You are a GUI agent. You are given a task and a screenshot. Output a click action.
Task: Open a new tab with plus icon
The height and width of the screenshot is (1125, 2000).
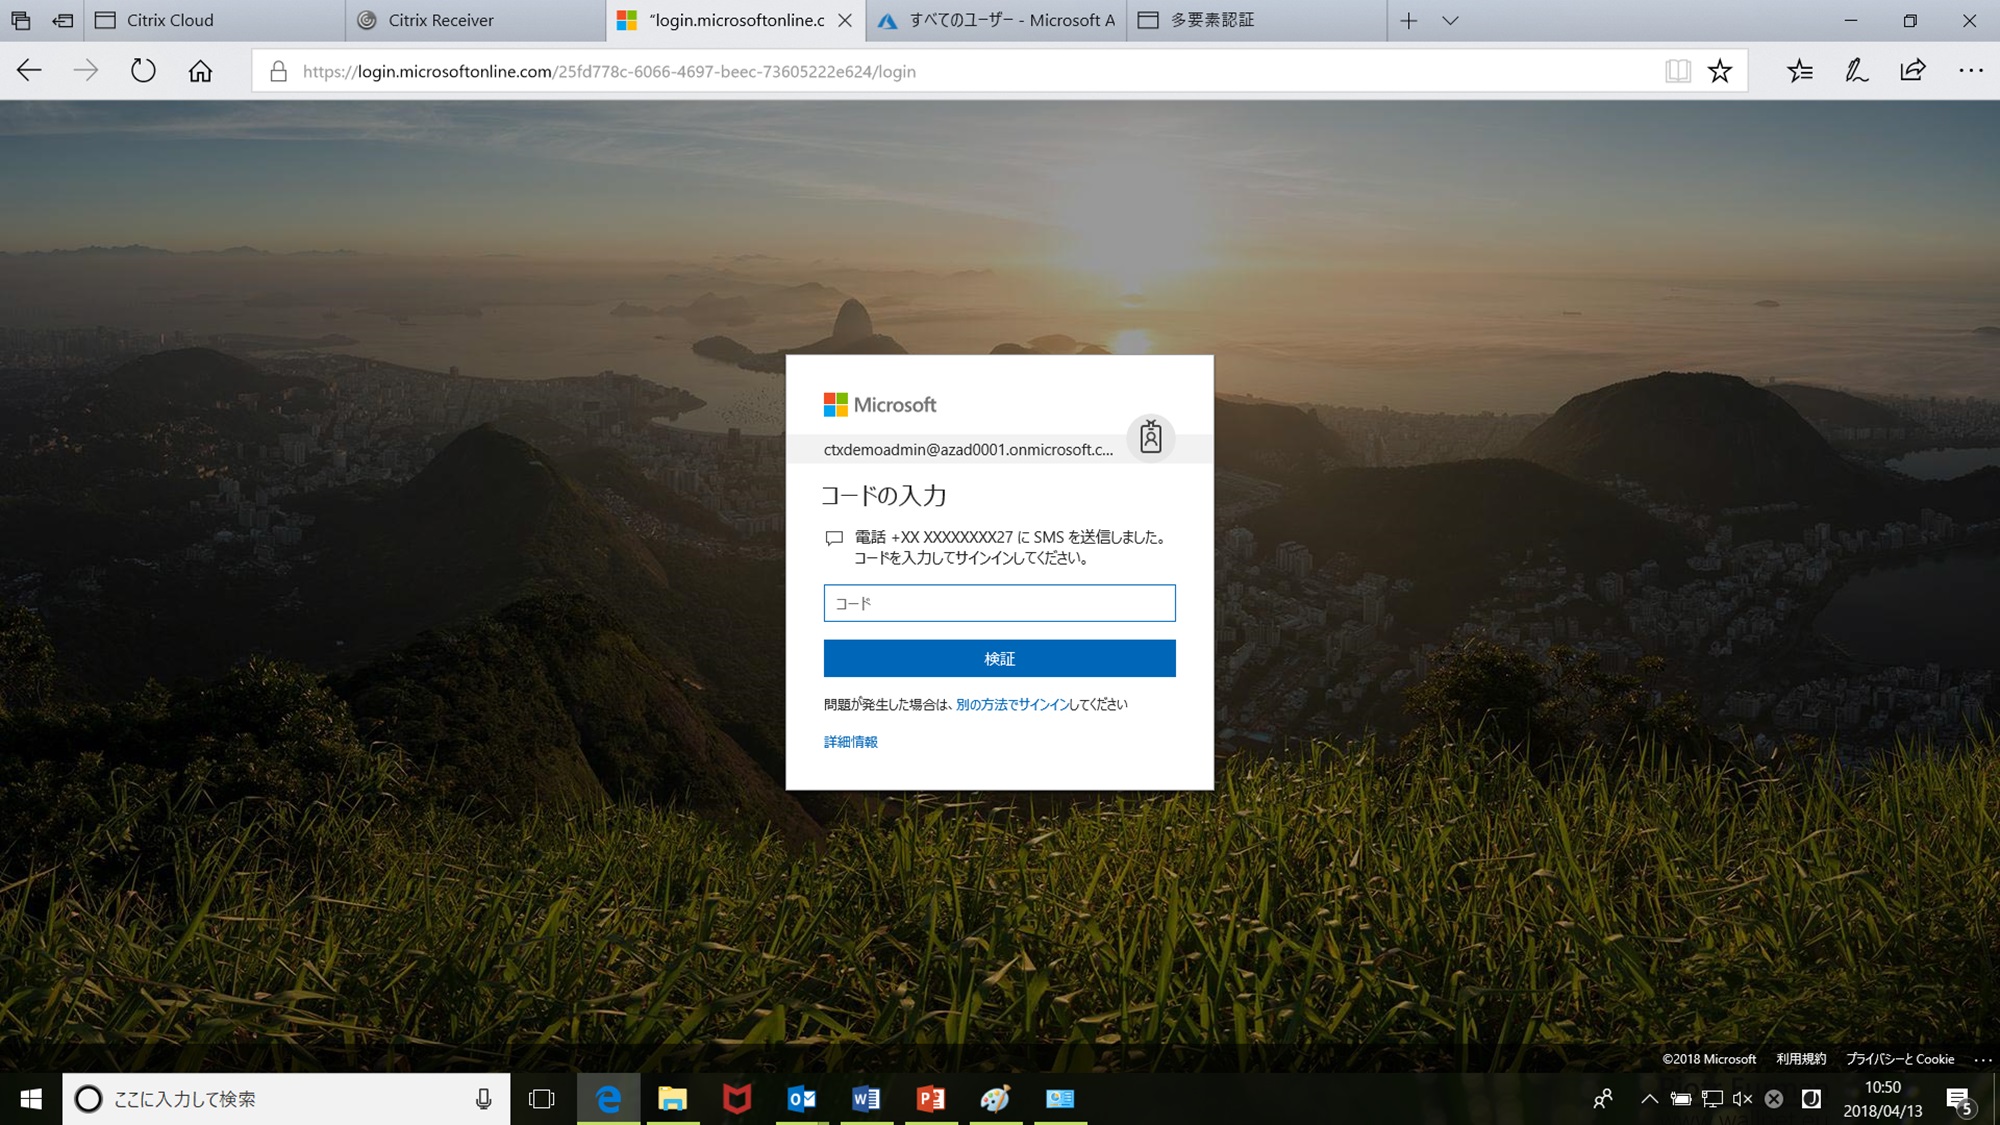1408,20
